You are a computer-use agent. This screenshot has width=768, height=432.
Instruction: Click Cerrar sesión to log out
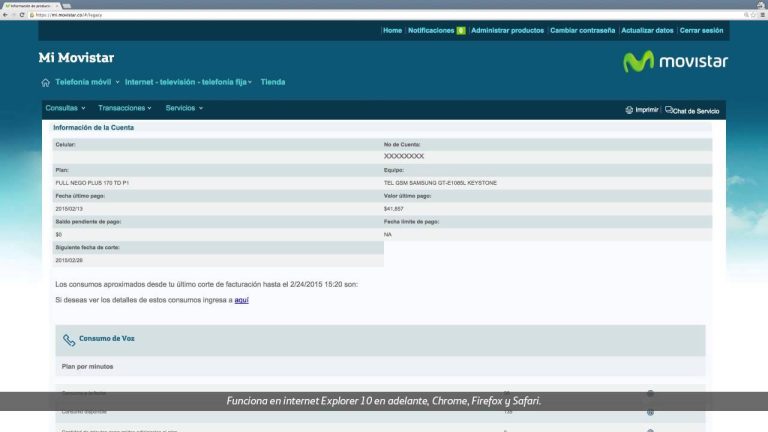(x=700, y=31)
